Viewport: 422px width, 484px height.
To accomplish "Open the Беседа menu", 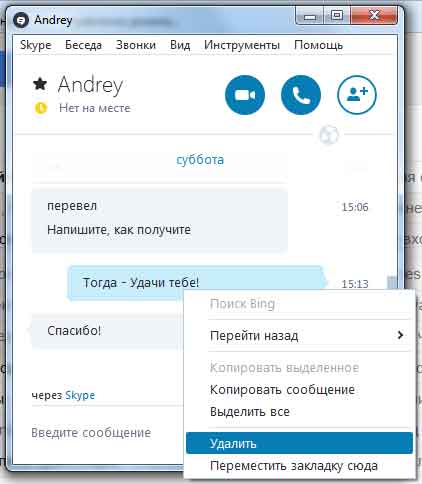I will [83, 45].
